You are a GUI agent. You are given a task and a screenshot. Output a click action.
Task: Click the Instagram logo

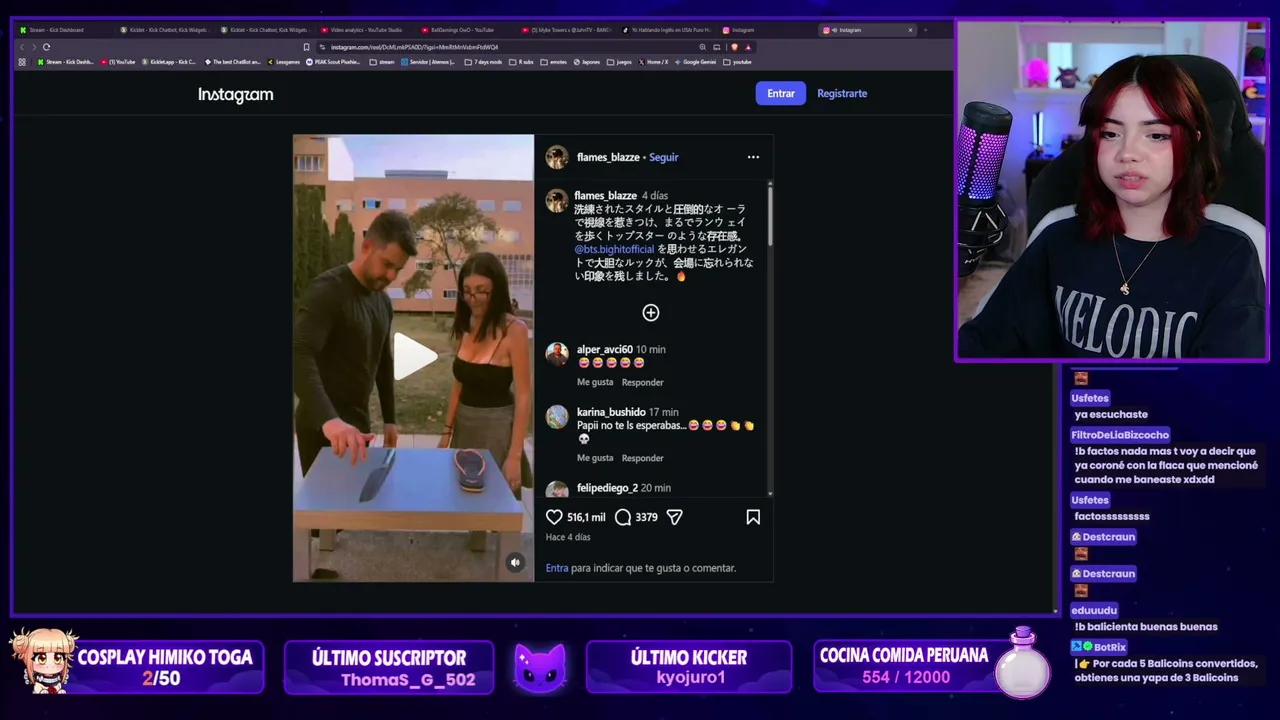[236, 94]
